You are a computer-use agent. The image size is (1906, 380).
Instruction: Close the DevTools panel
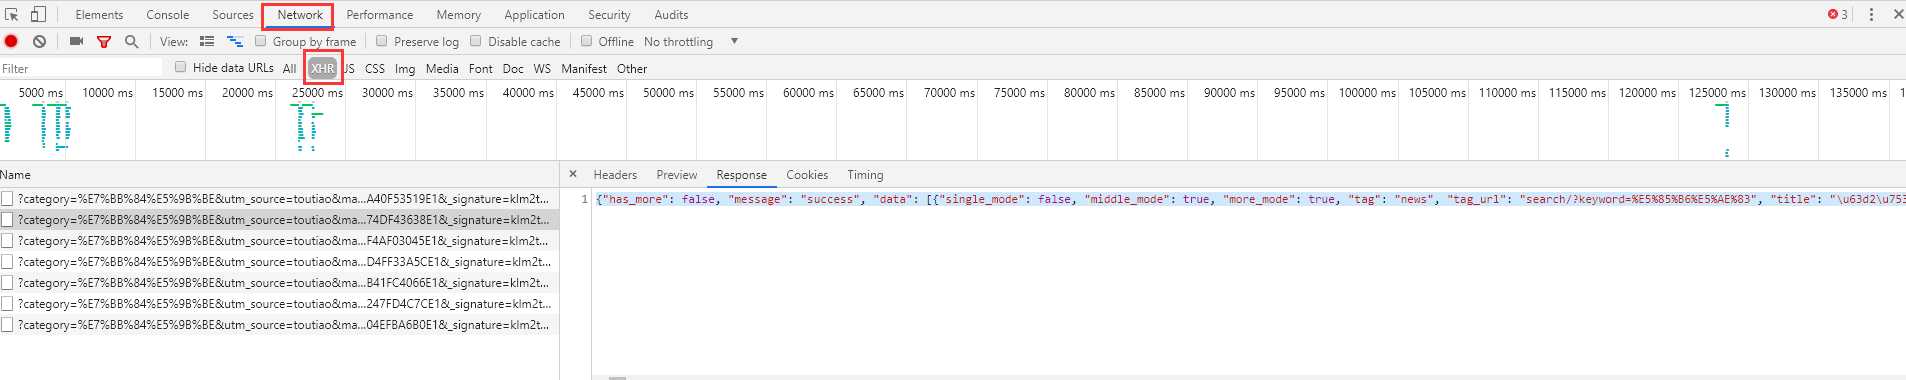(x=1898, y=14)
